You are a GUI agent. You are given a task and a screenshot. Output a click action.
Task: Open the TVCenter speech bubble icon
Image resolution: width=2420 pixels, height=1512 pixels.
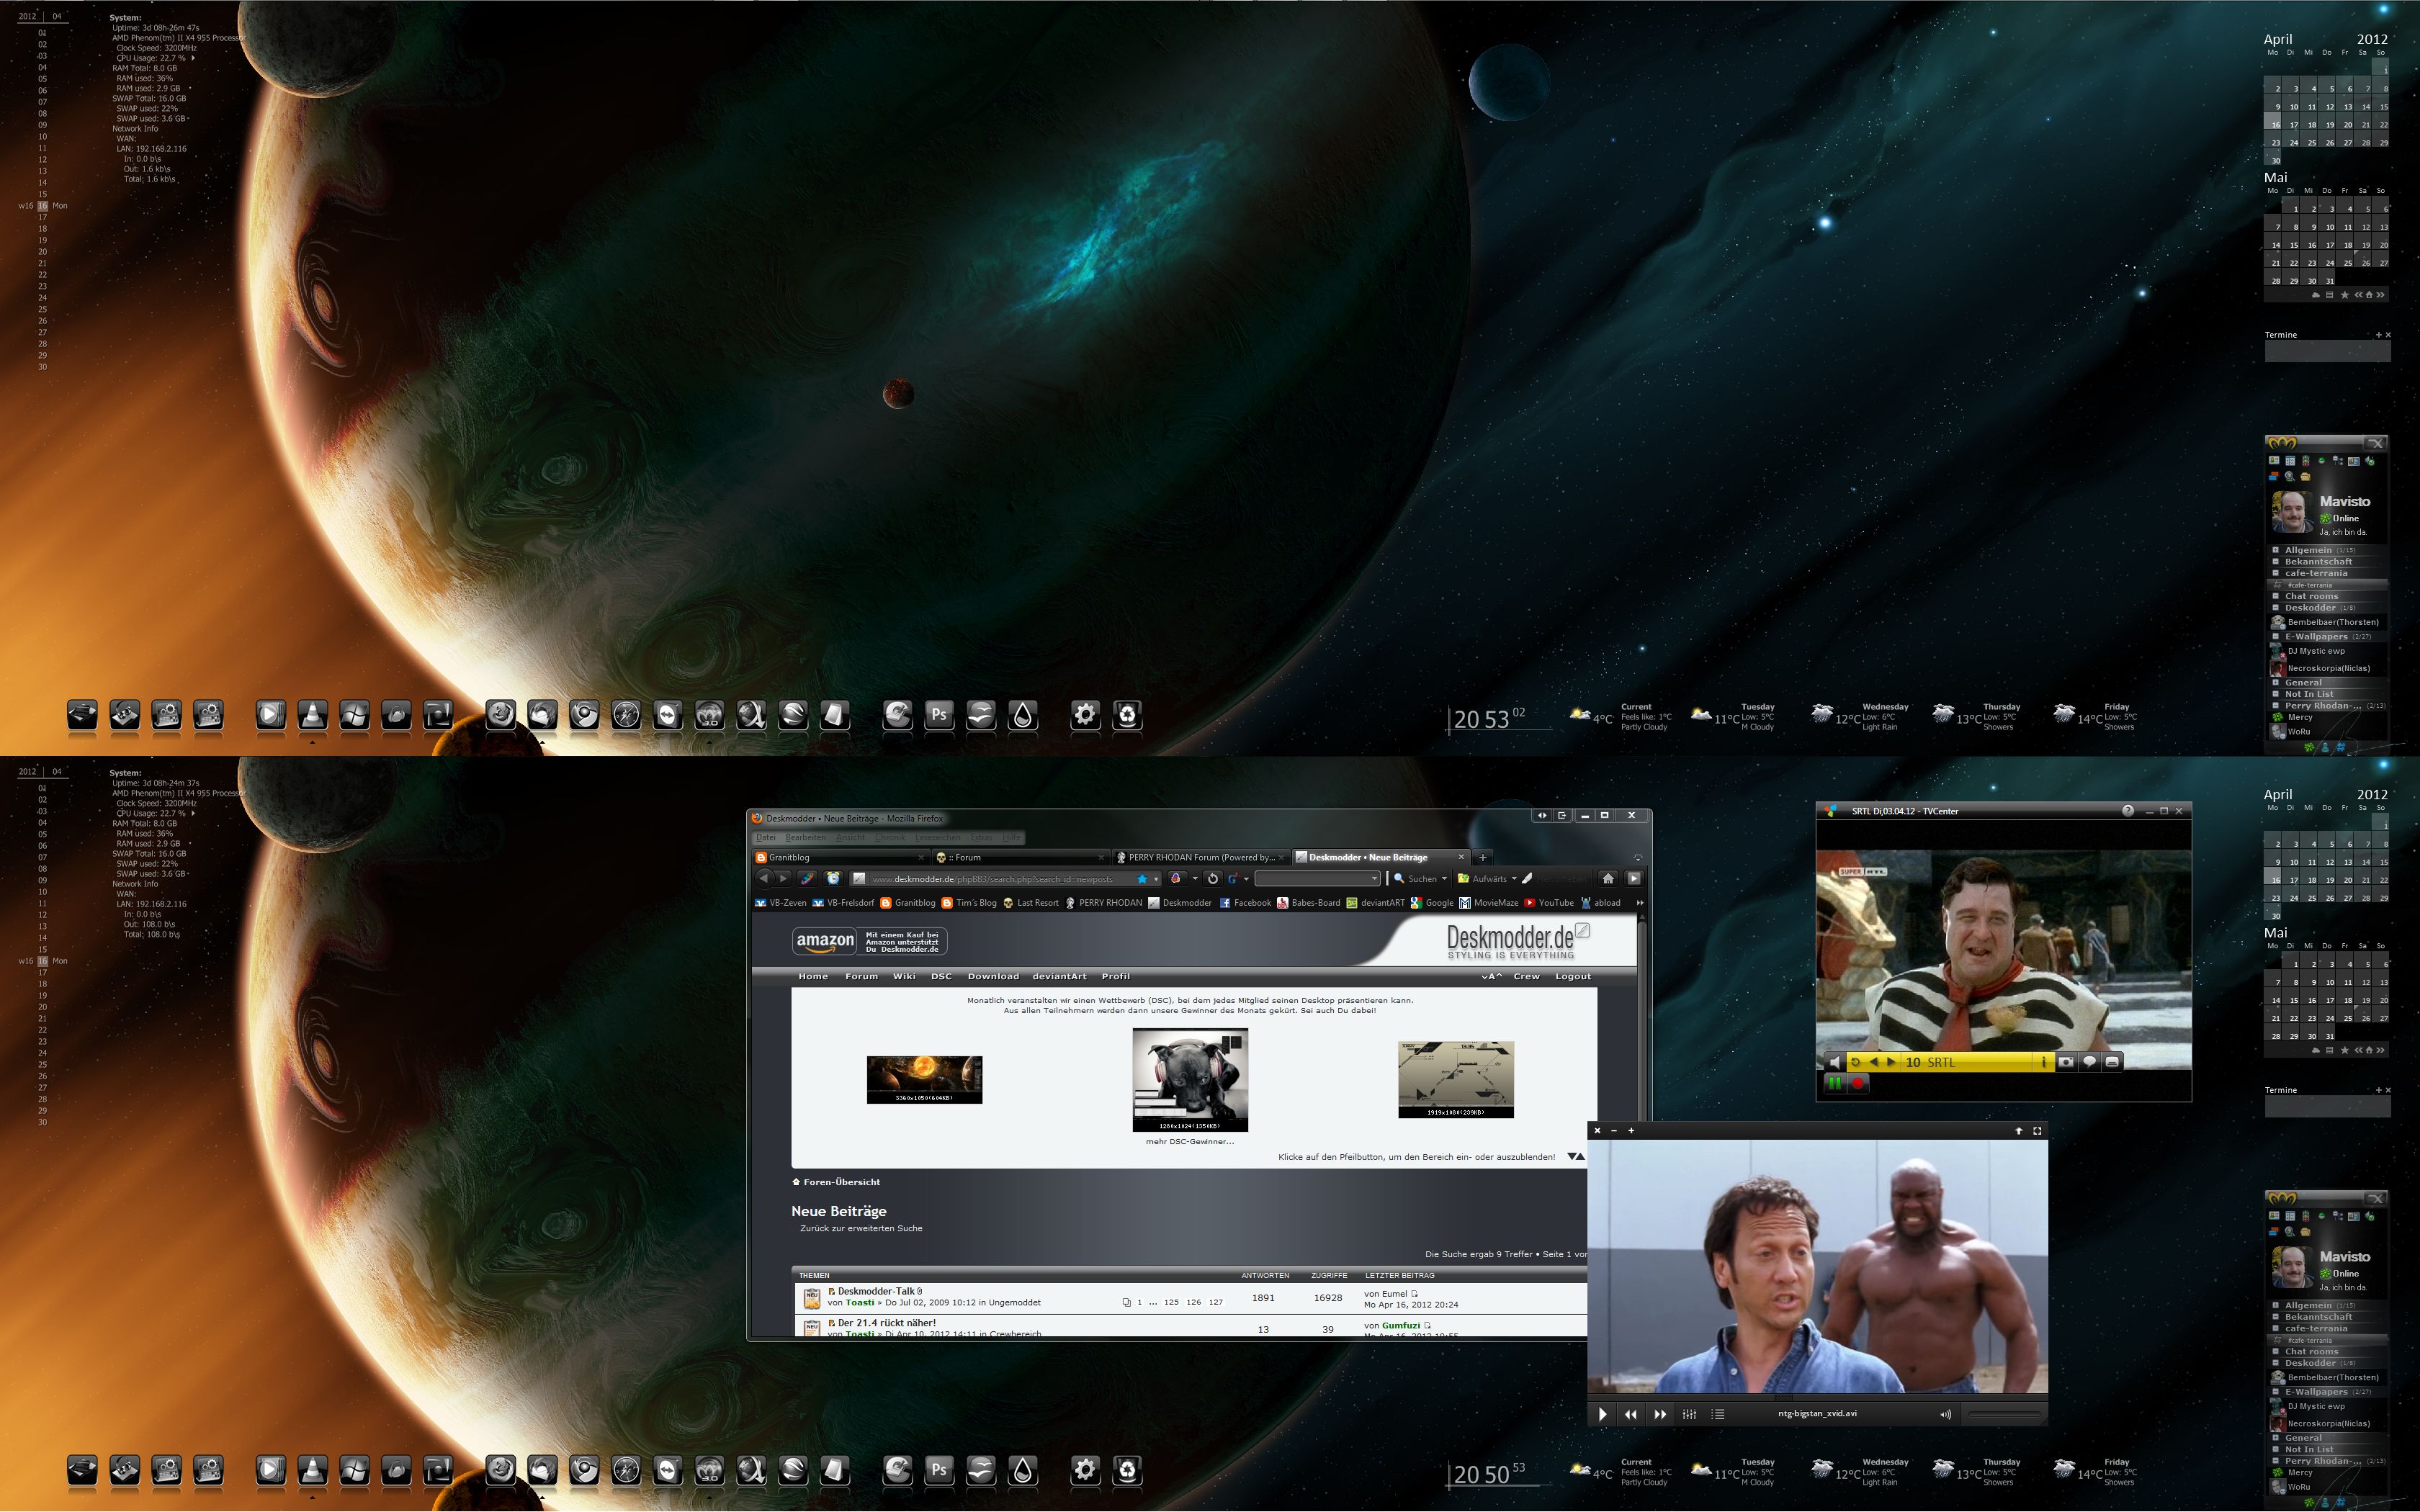[2090, 1062]
